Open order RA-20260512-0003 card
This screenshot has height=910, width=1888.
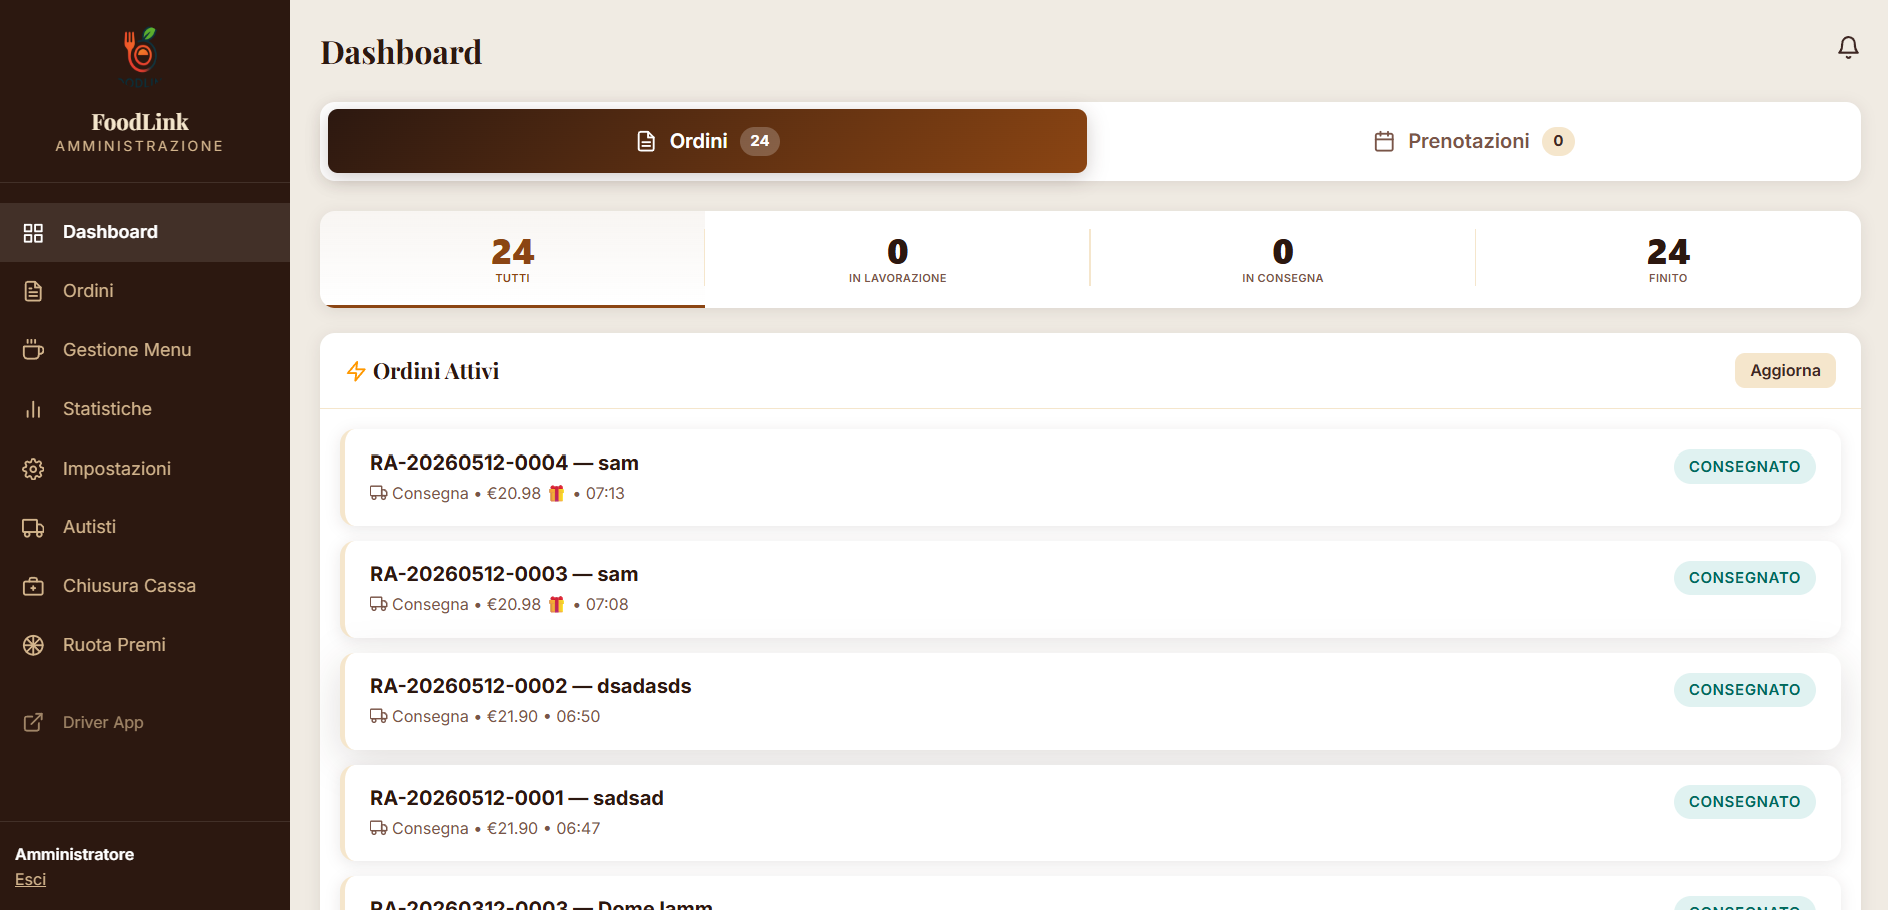click(x=1091, y=589)
